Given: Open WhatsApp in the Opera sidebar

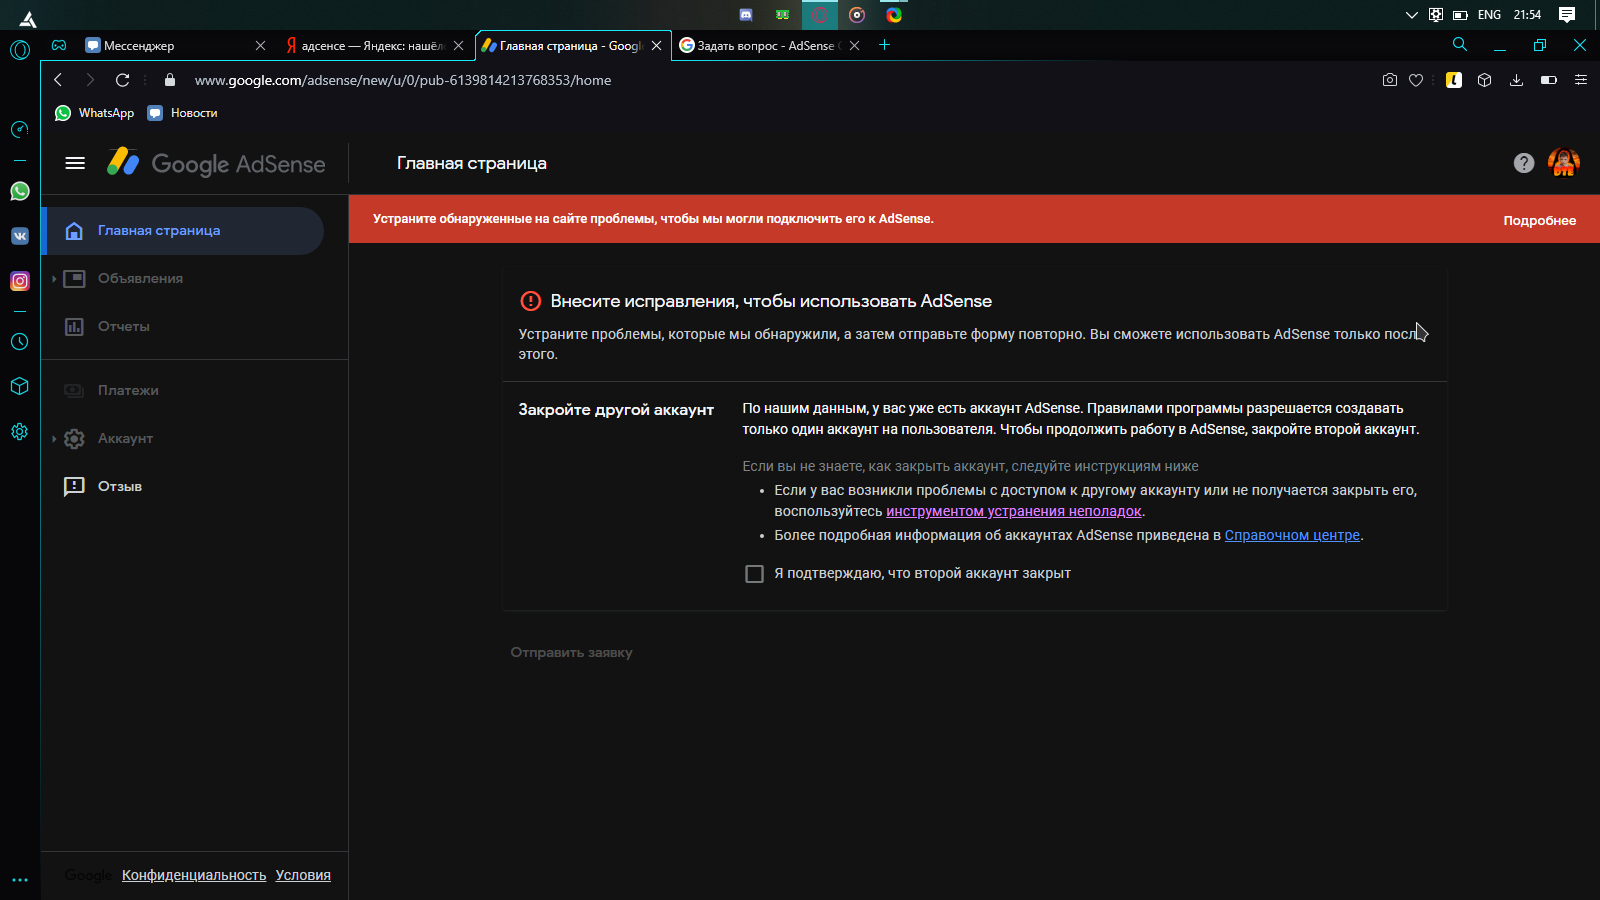Looking at the screenshot, I should (20, 191).
